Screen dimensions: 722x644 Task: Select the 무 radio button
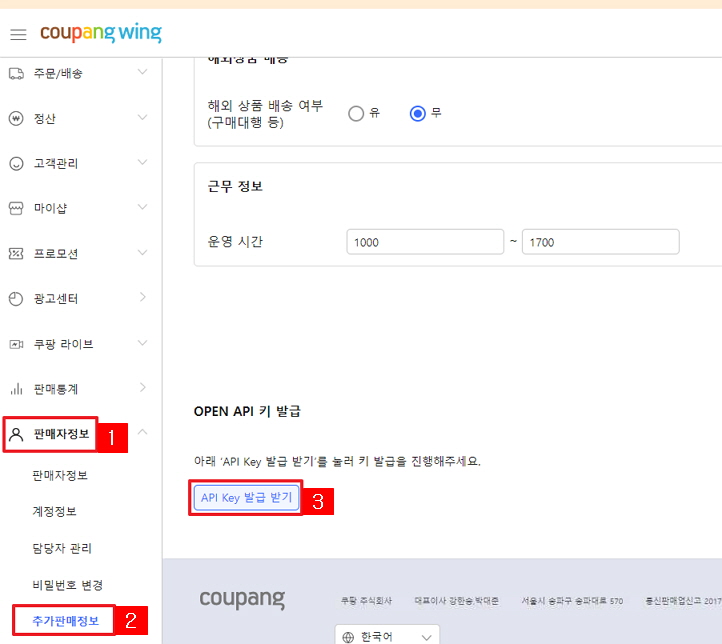point(418,113)
